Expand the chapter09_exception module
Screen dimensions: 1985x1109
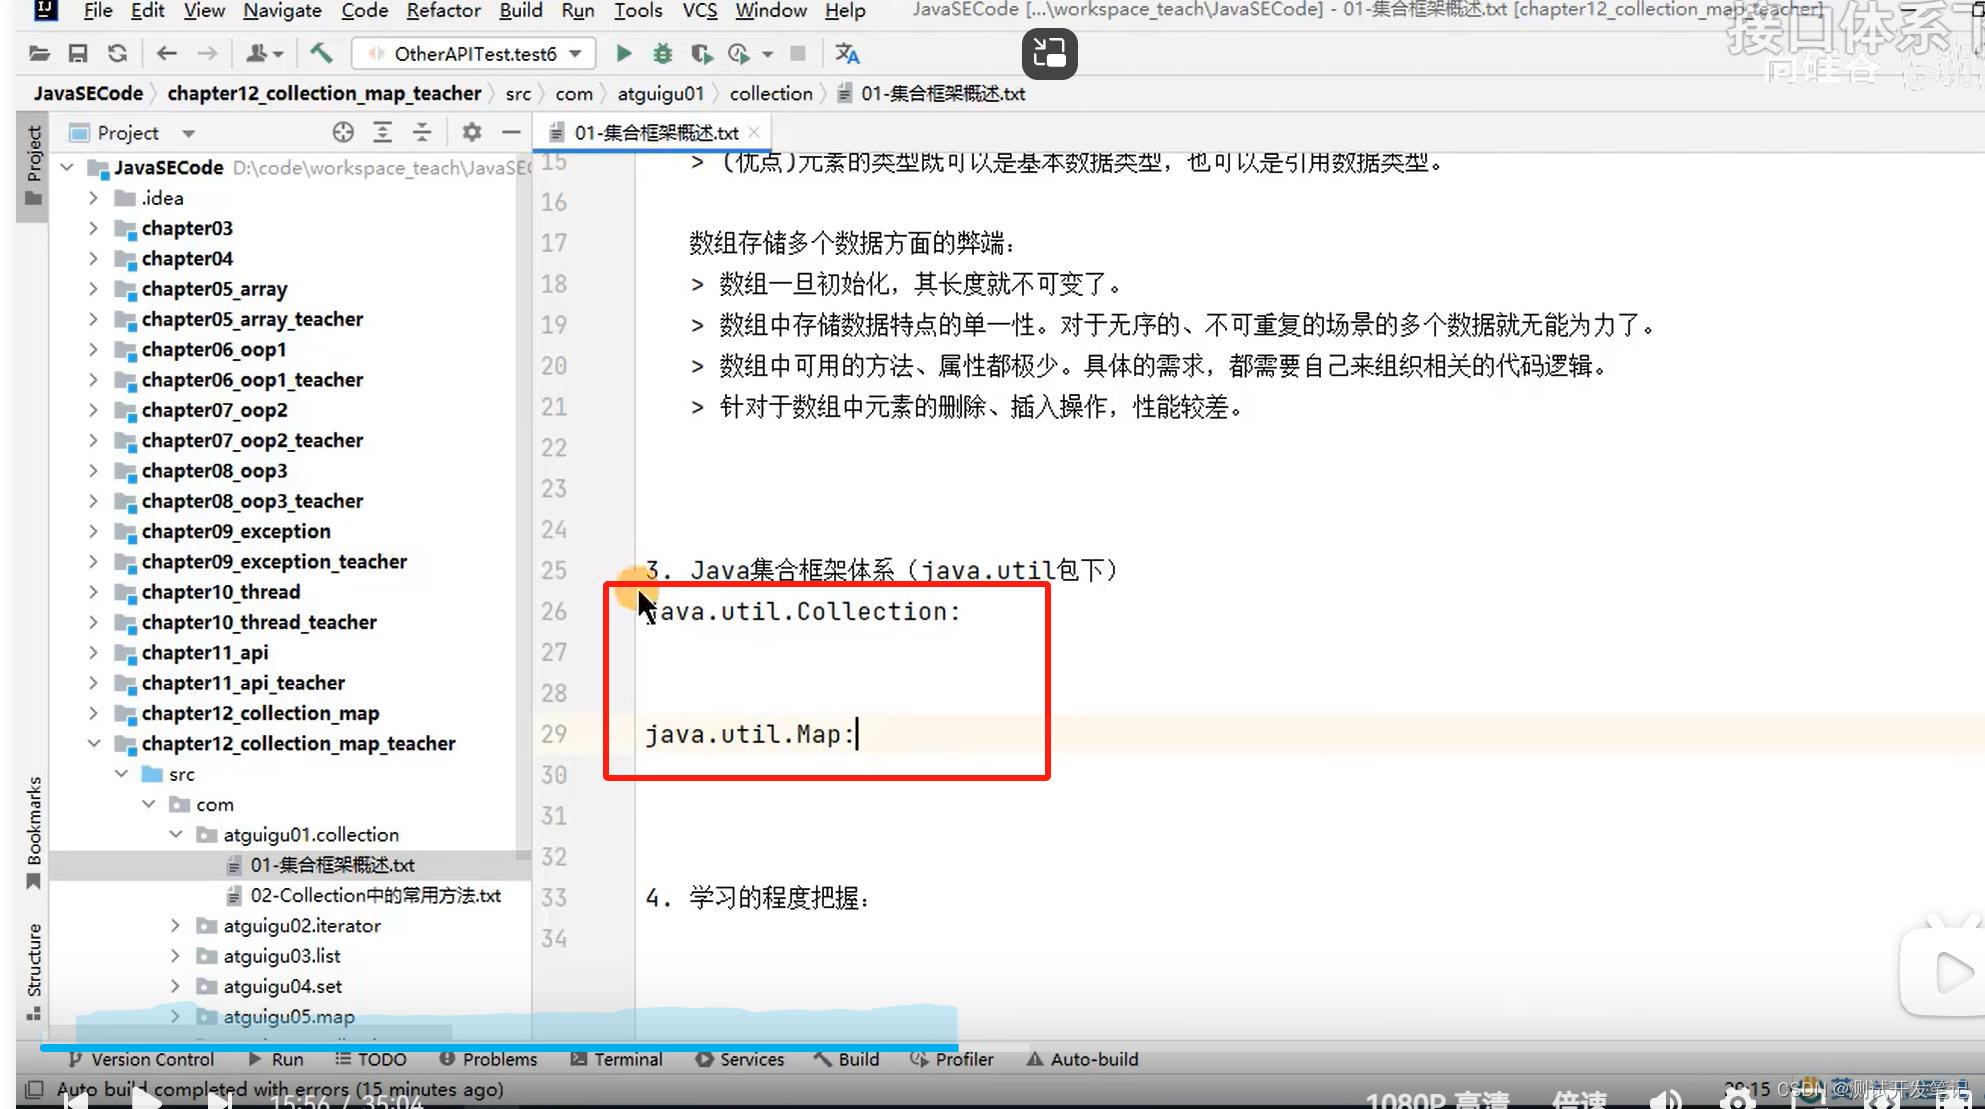click(x=93, y=531)
